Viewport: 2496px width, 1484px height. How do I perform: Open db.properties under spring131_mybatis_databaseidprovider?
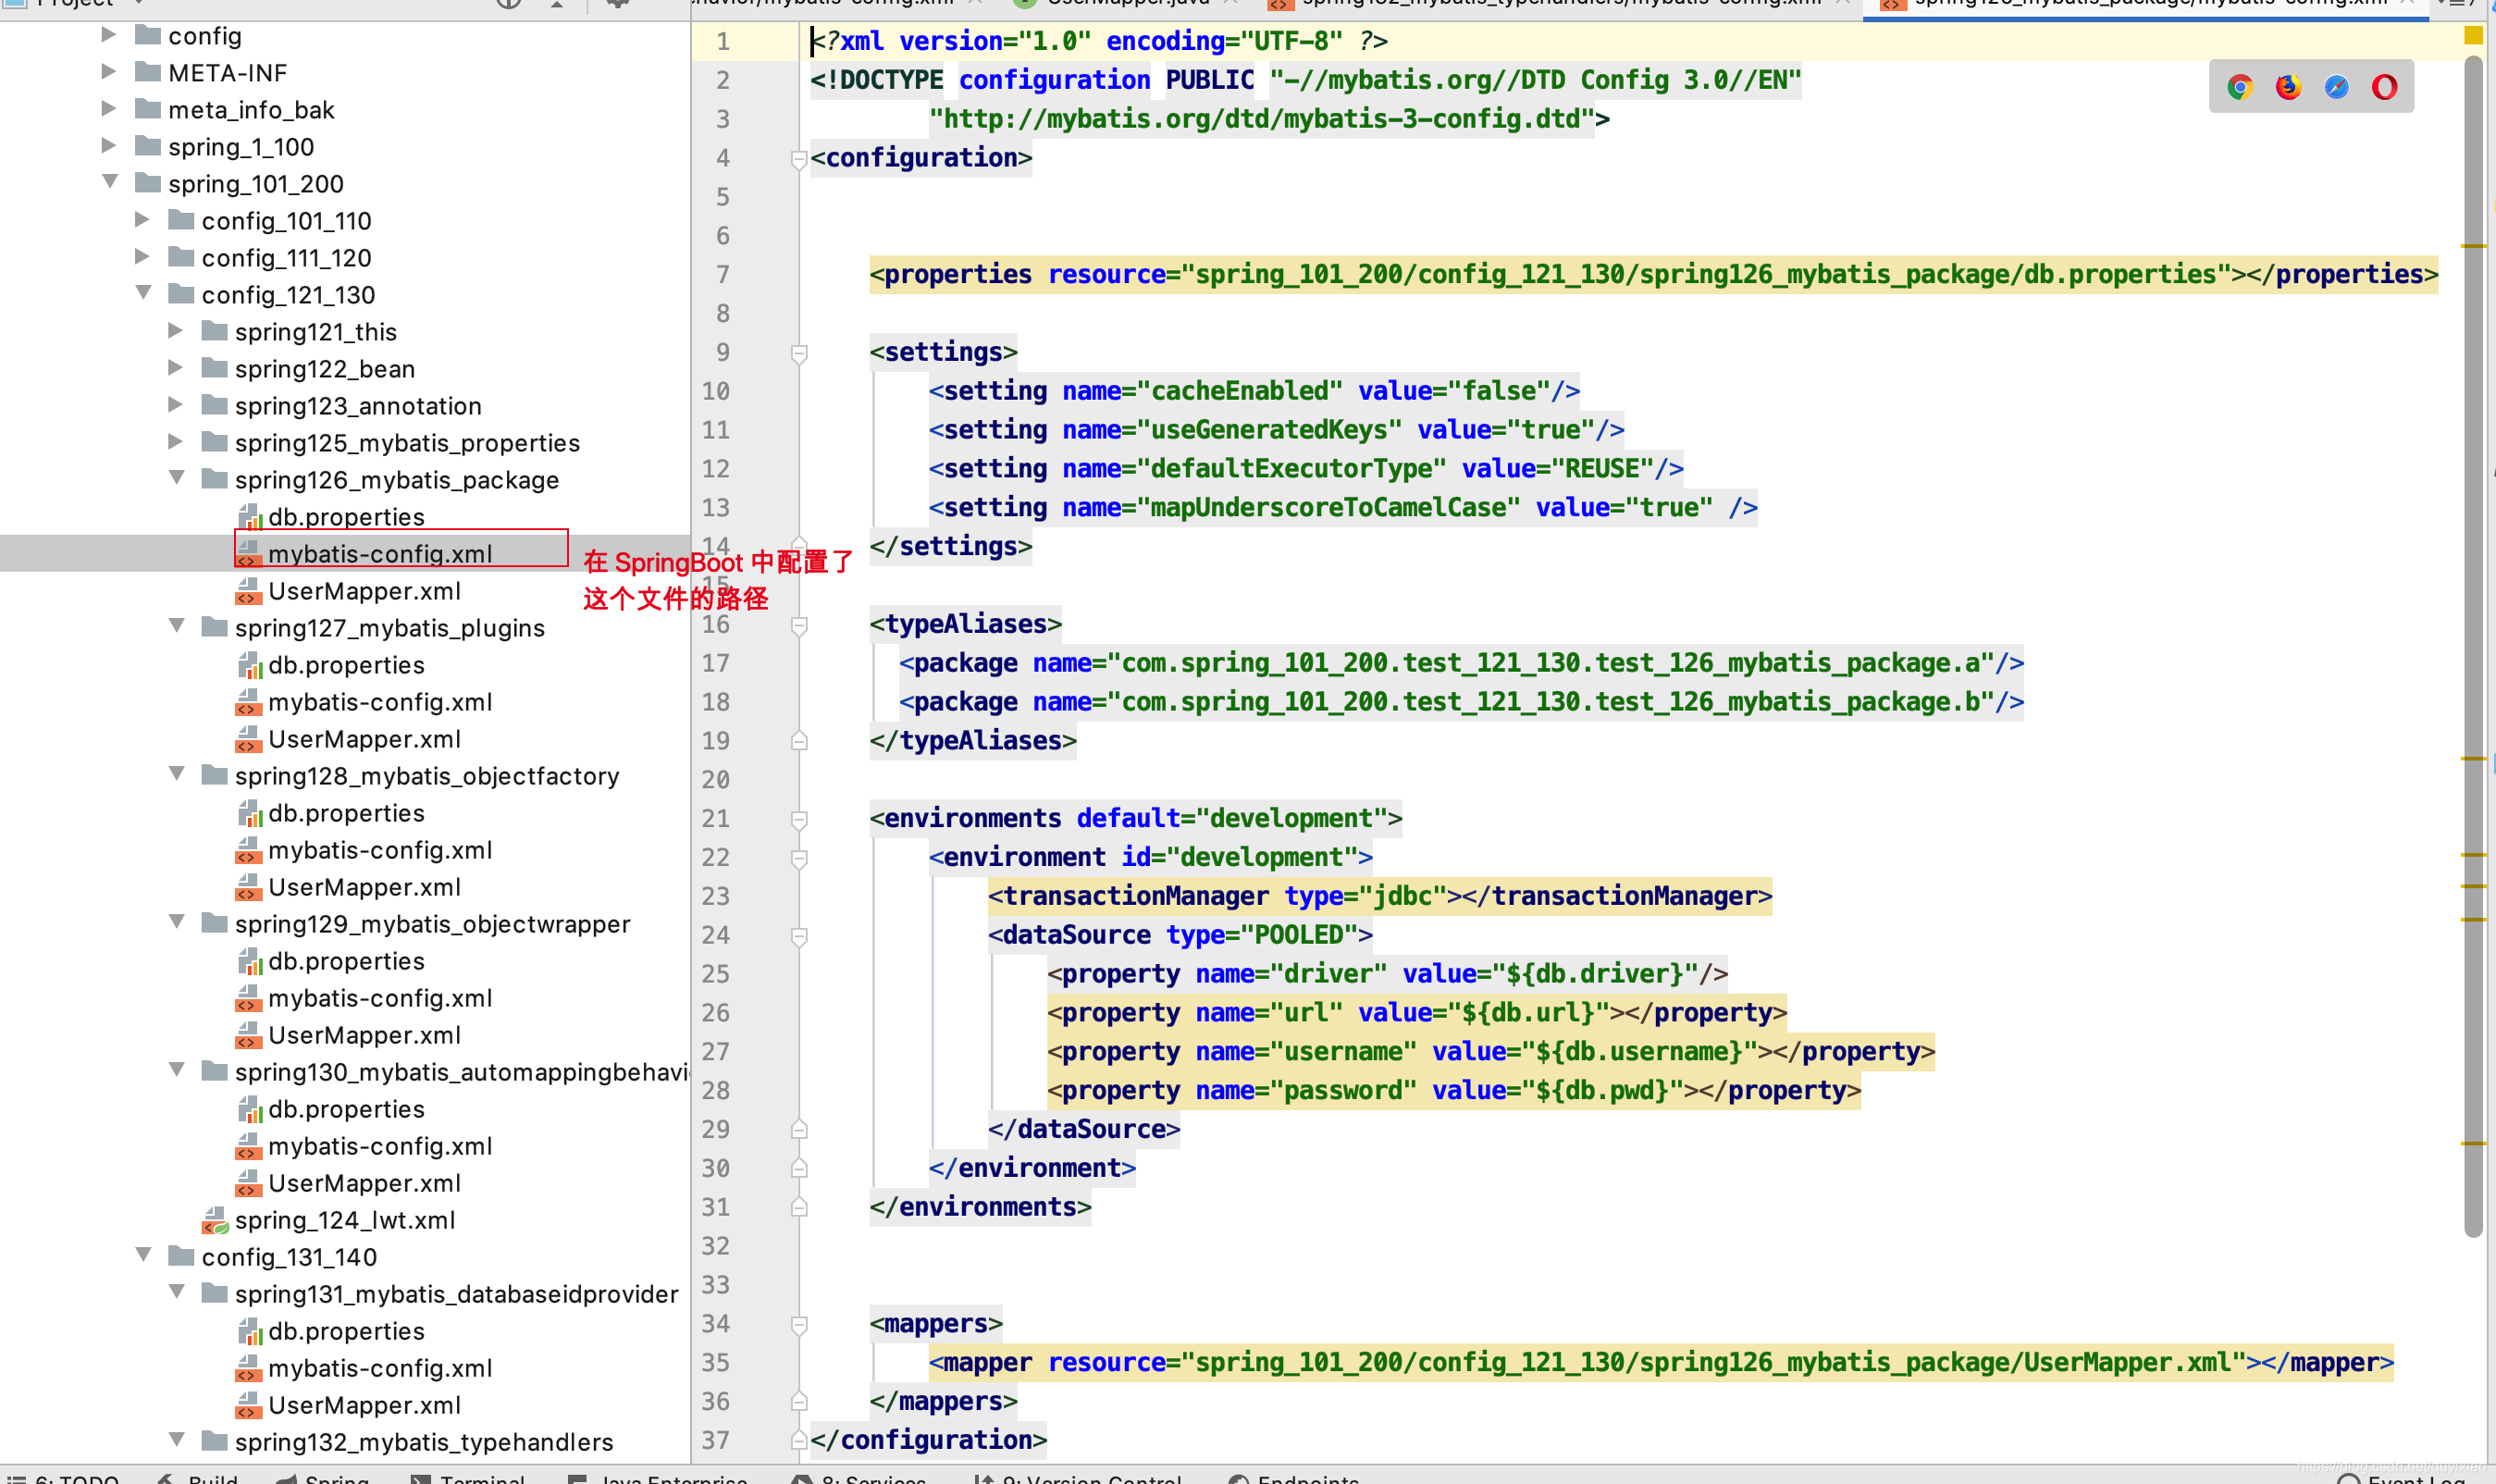coord(346,1331)
